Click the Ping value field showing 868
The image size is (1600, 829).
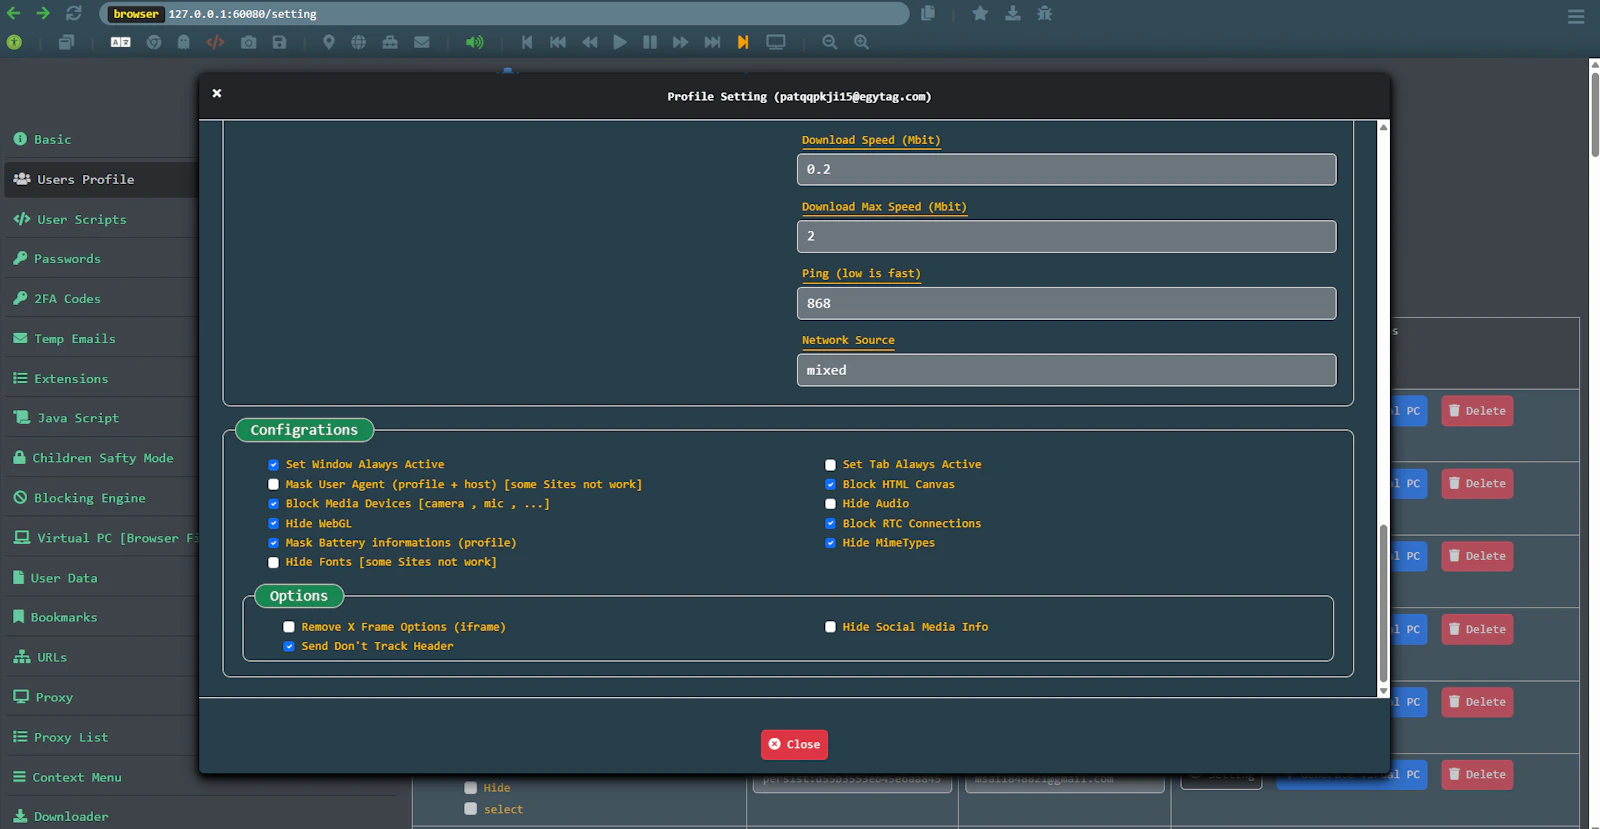[1066, 303]
